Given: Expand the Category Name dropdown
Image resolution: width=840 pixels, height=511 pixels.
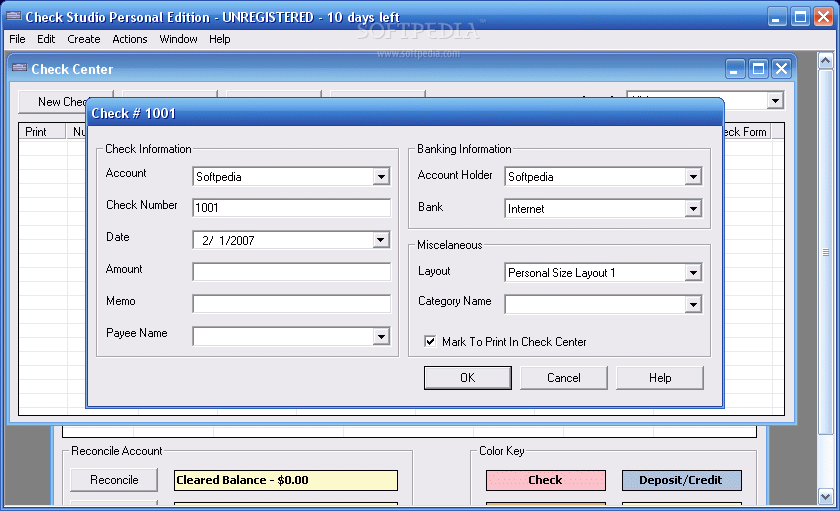Looking at the screenshot, I should point(693,305).
